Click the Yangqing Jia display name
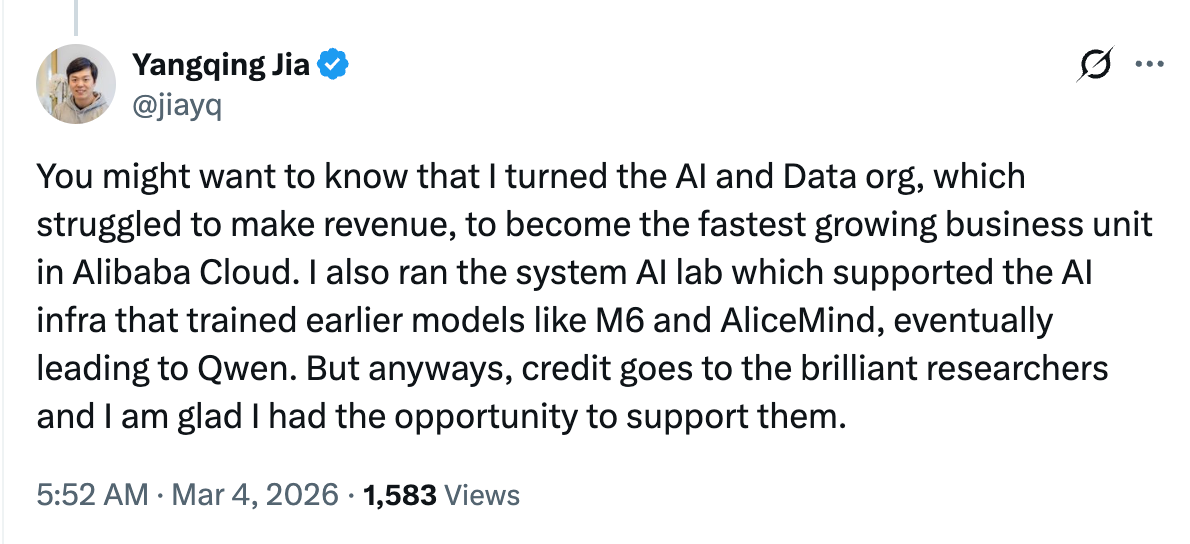This screenshot has width=1190, height=544. click(x=222, y=67)
